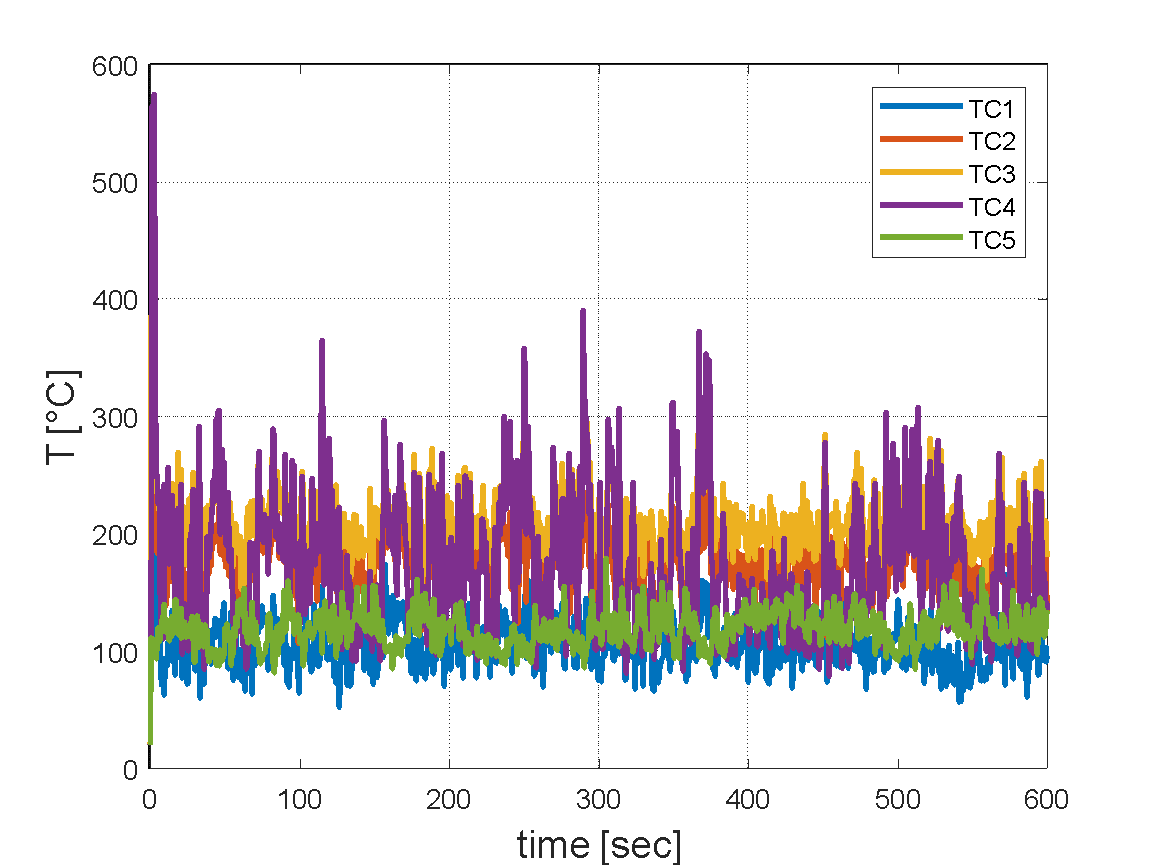Click the TC2 legend label

point(991,141)
